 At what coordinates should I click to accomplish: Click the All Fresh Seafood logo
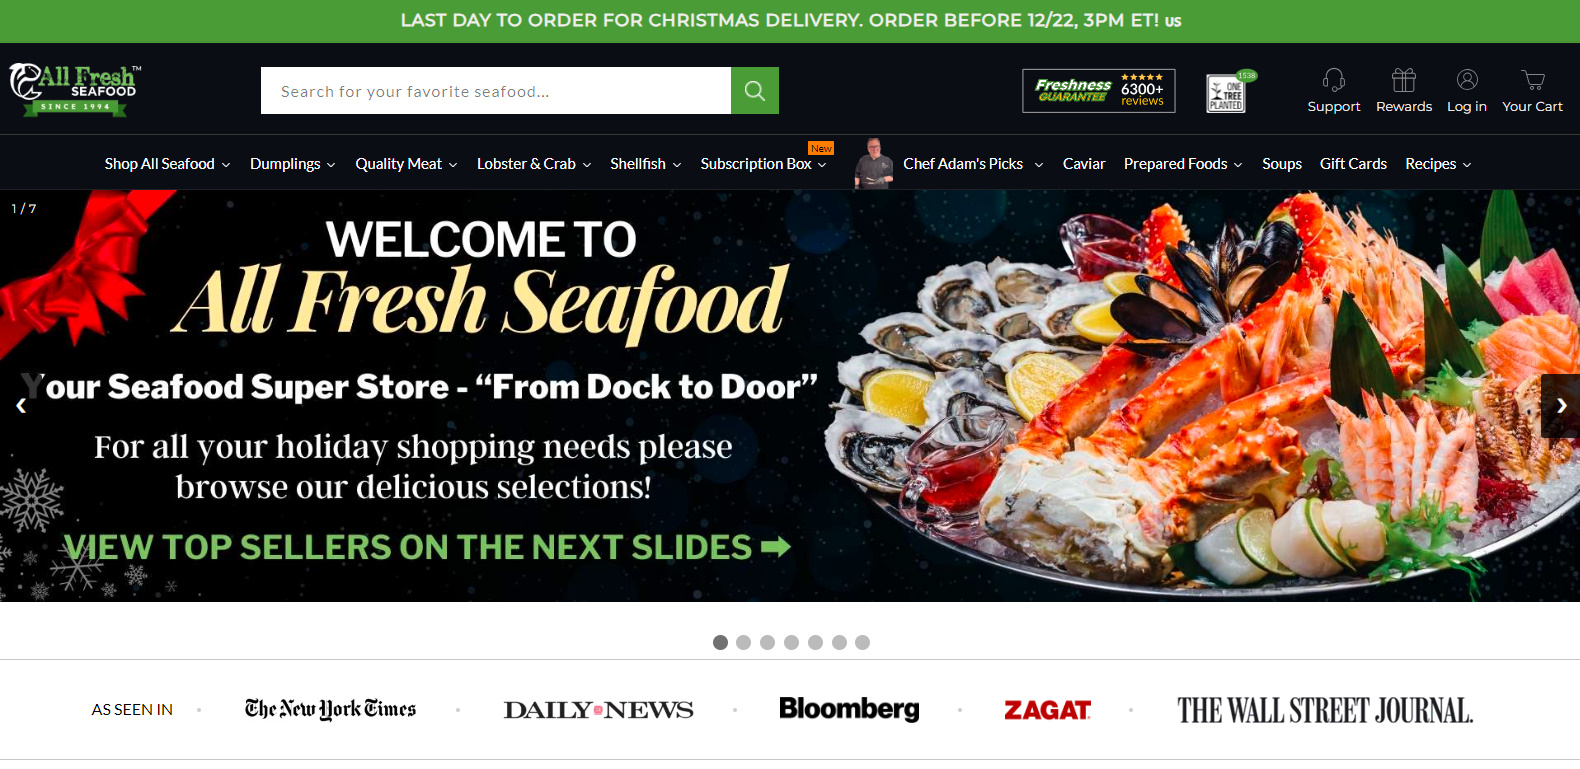click(75, 90)
